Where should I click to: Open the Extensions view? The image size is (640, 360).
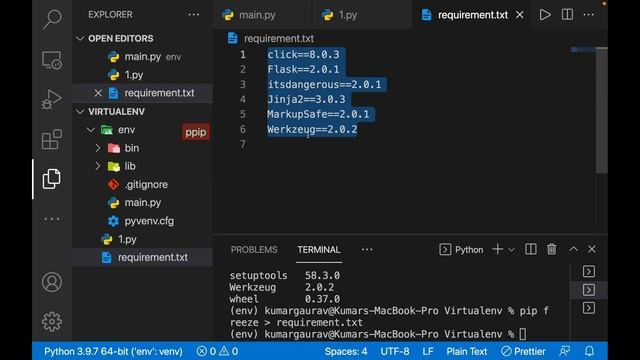[x=52, y=140]
